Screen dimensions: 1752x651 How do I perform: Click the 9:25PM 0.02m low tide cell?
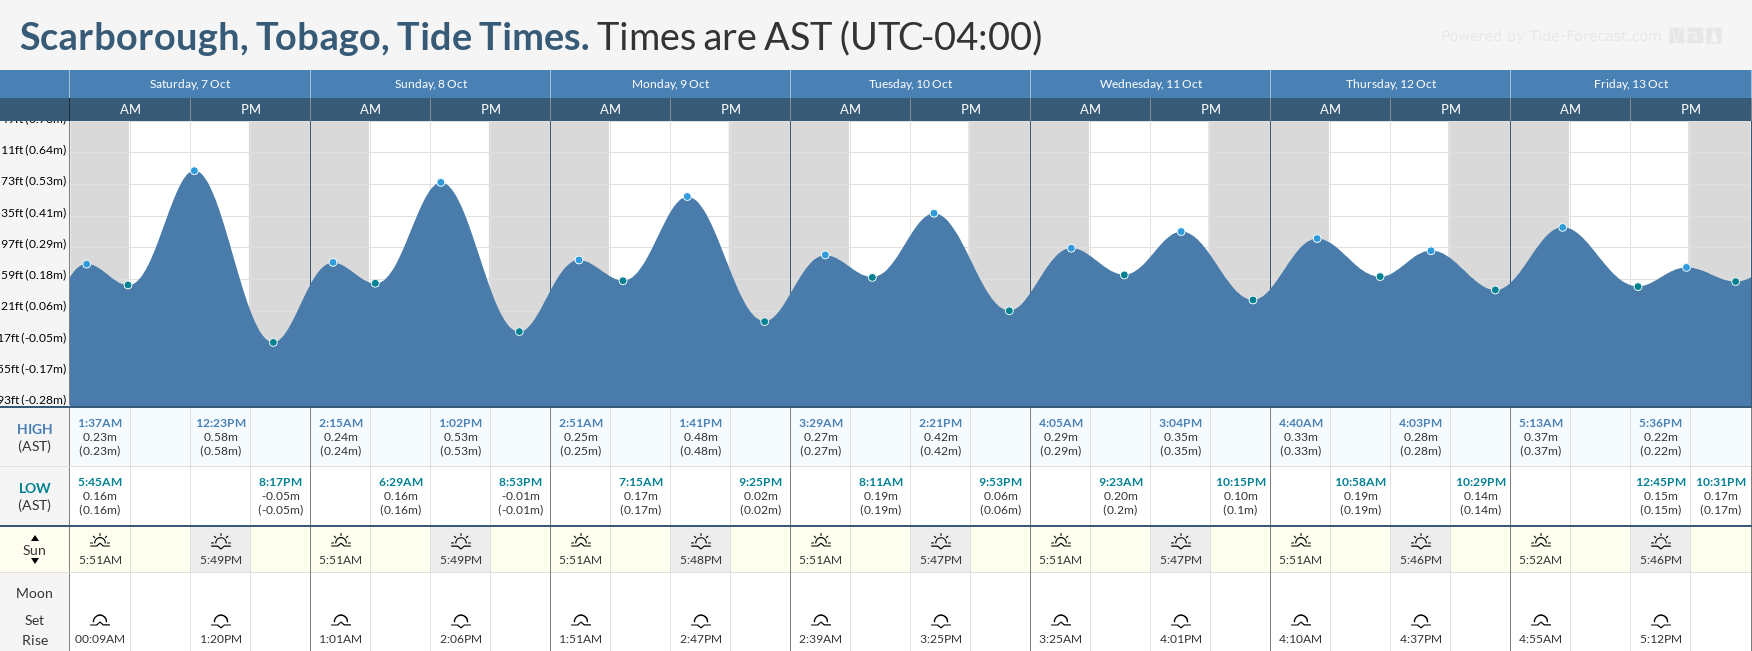pyautogui.click(x=761, y=496)
